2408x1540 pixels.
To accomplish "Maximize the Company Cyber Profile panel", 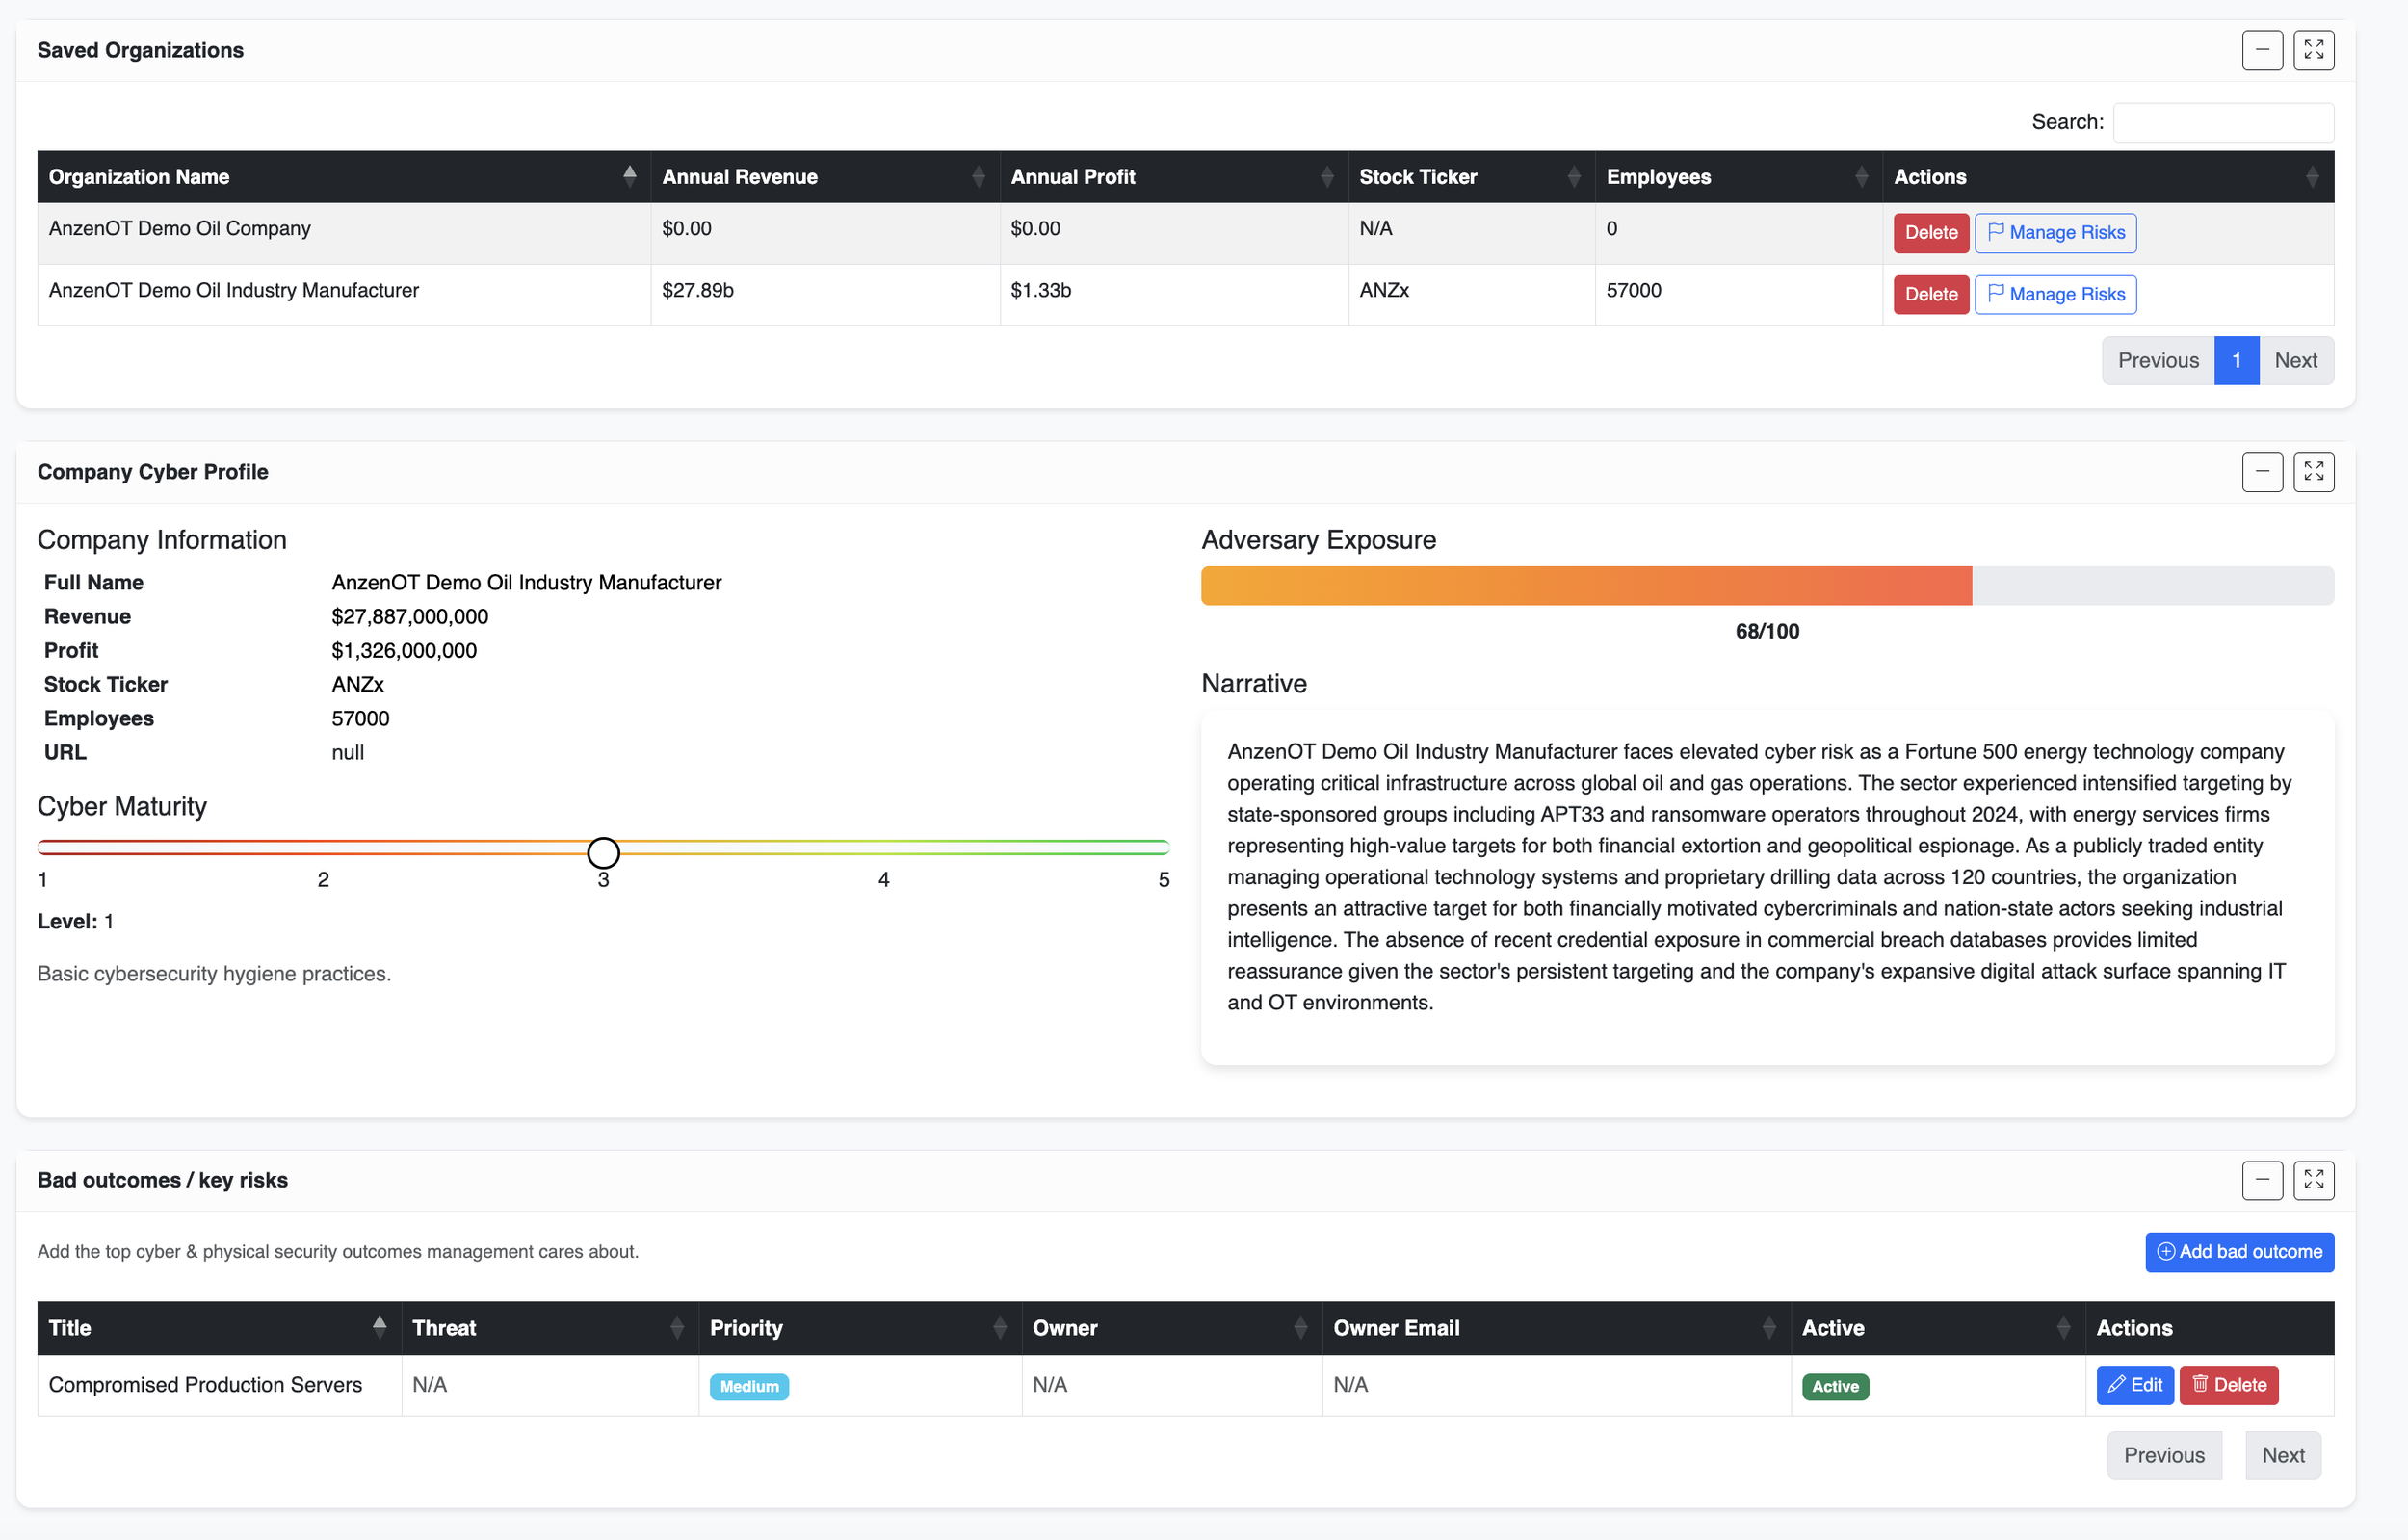I will [2313, 472].
